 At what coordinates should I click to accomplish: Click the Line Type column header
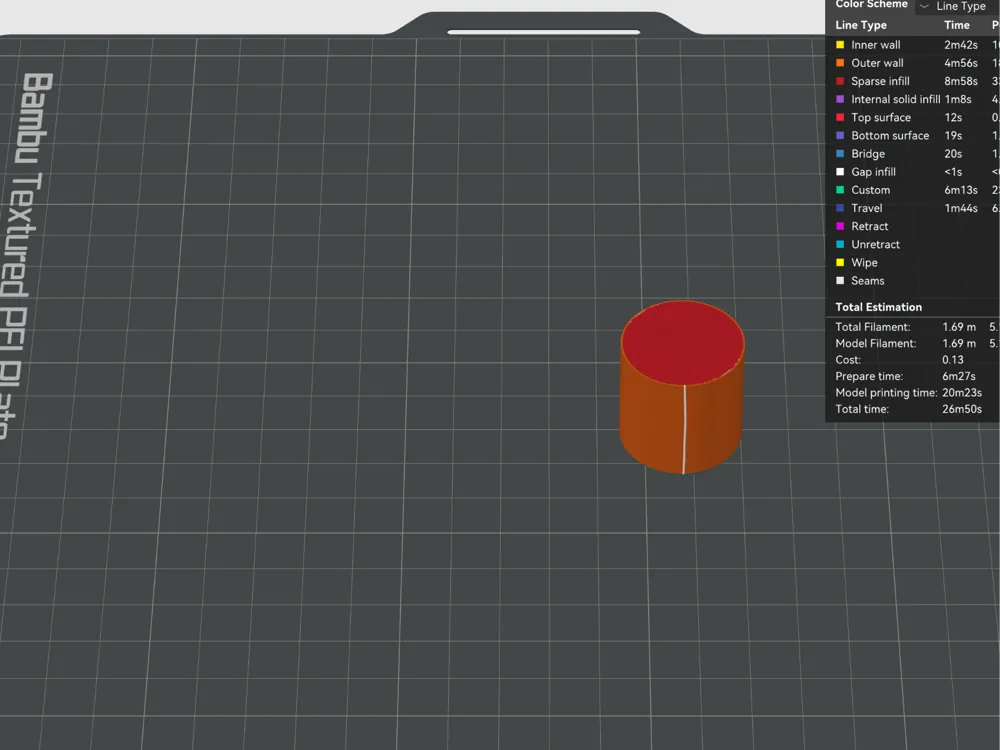coord(861,25)
